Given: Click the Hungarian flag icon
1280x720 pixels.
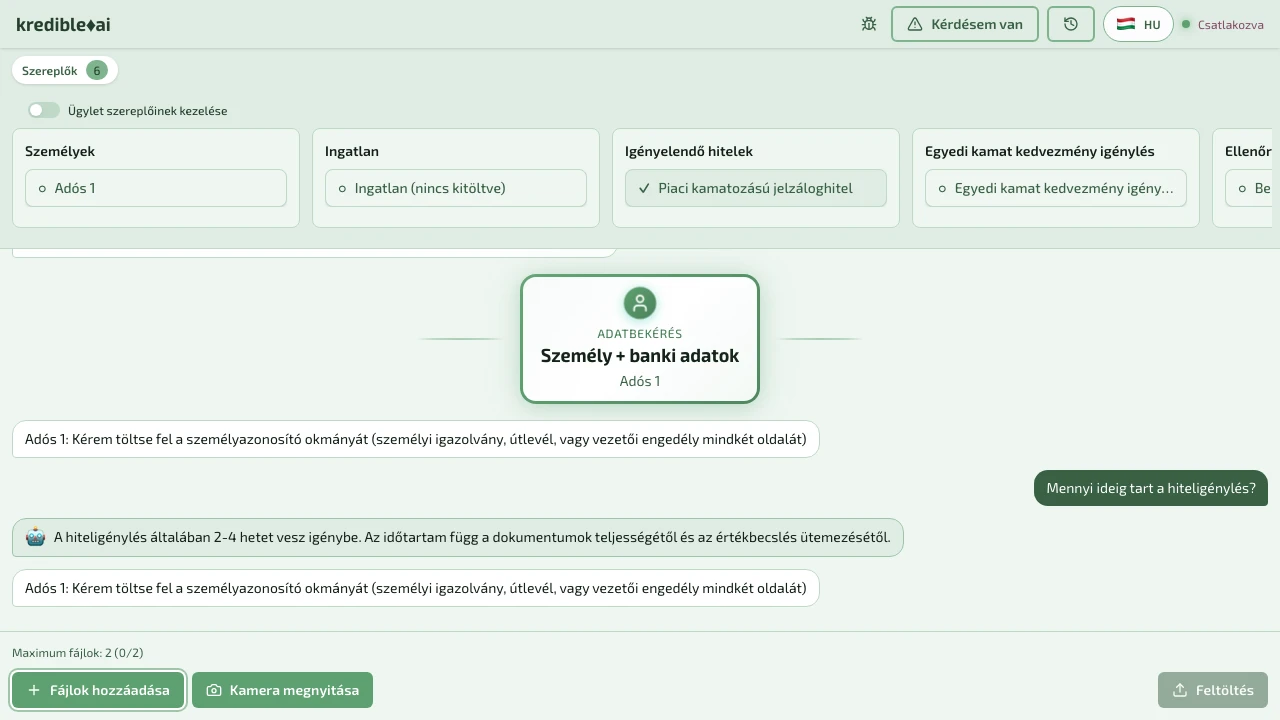Looking at the screenshot, I should [x=1126, y=24].
